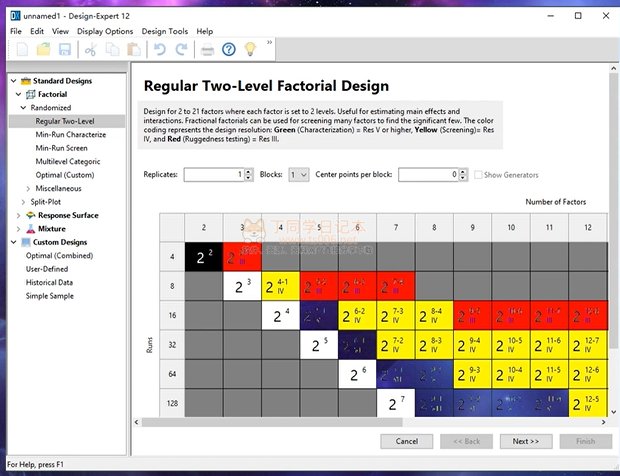Screen dimensions: 620x476
Task: Click the Save disk icon
Action: tap(64, 49)
